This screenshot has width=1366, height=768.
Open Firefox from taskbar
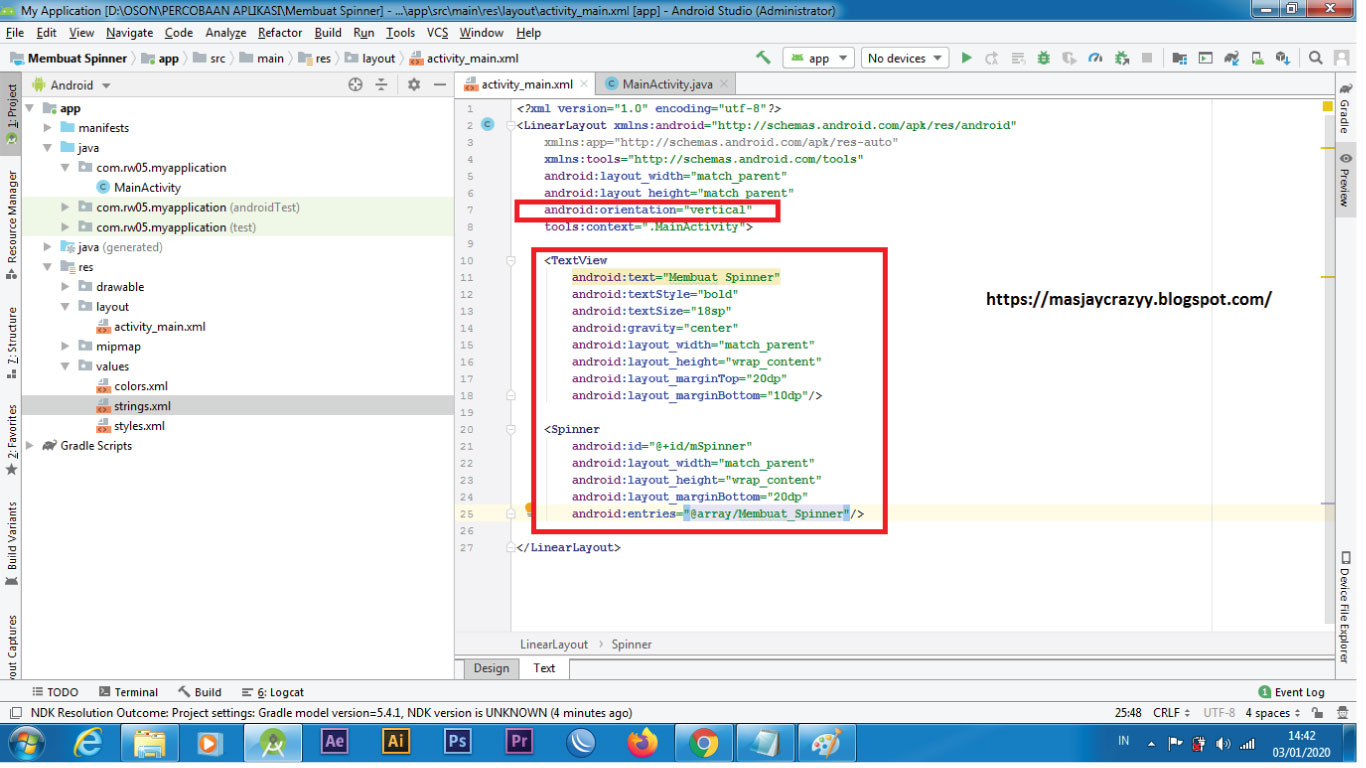(642, 743)
